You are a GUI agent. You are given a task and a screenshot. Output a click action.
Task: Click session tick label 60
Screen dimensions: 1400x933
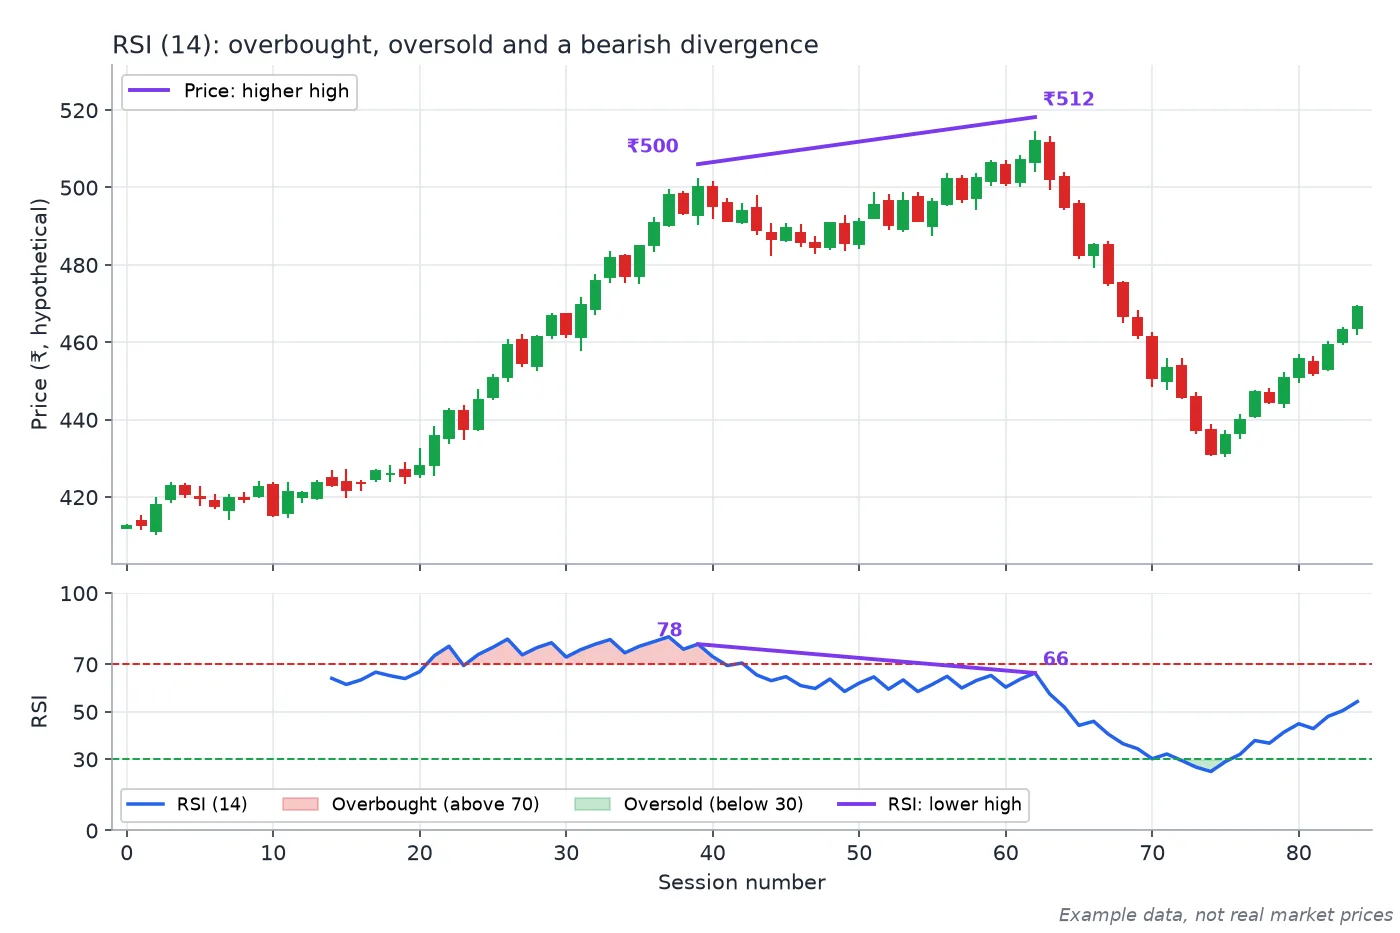[x=1006, y=854]
